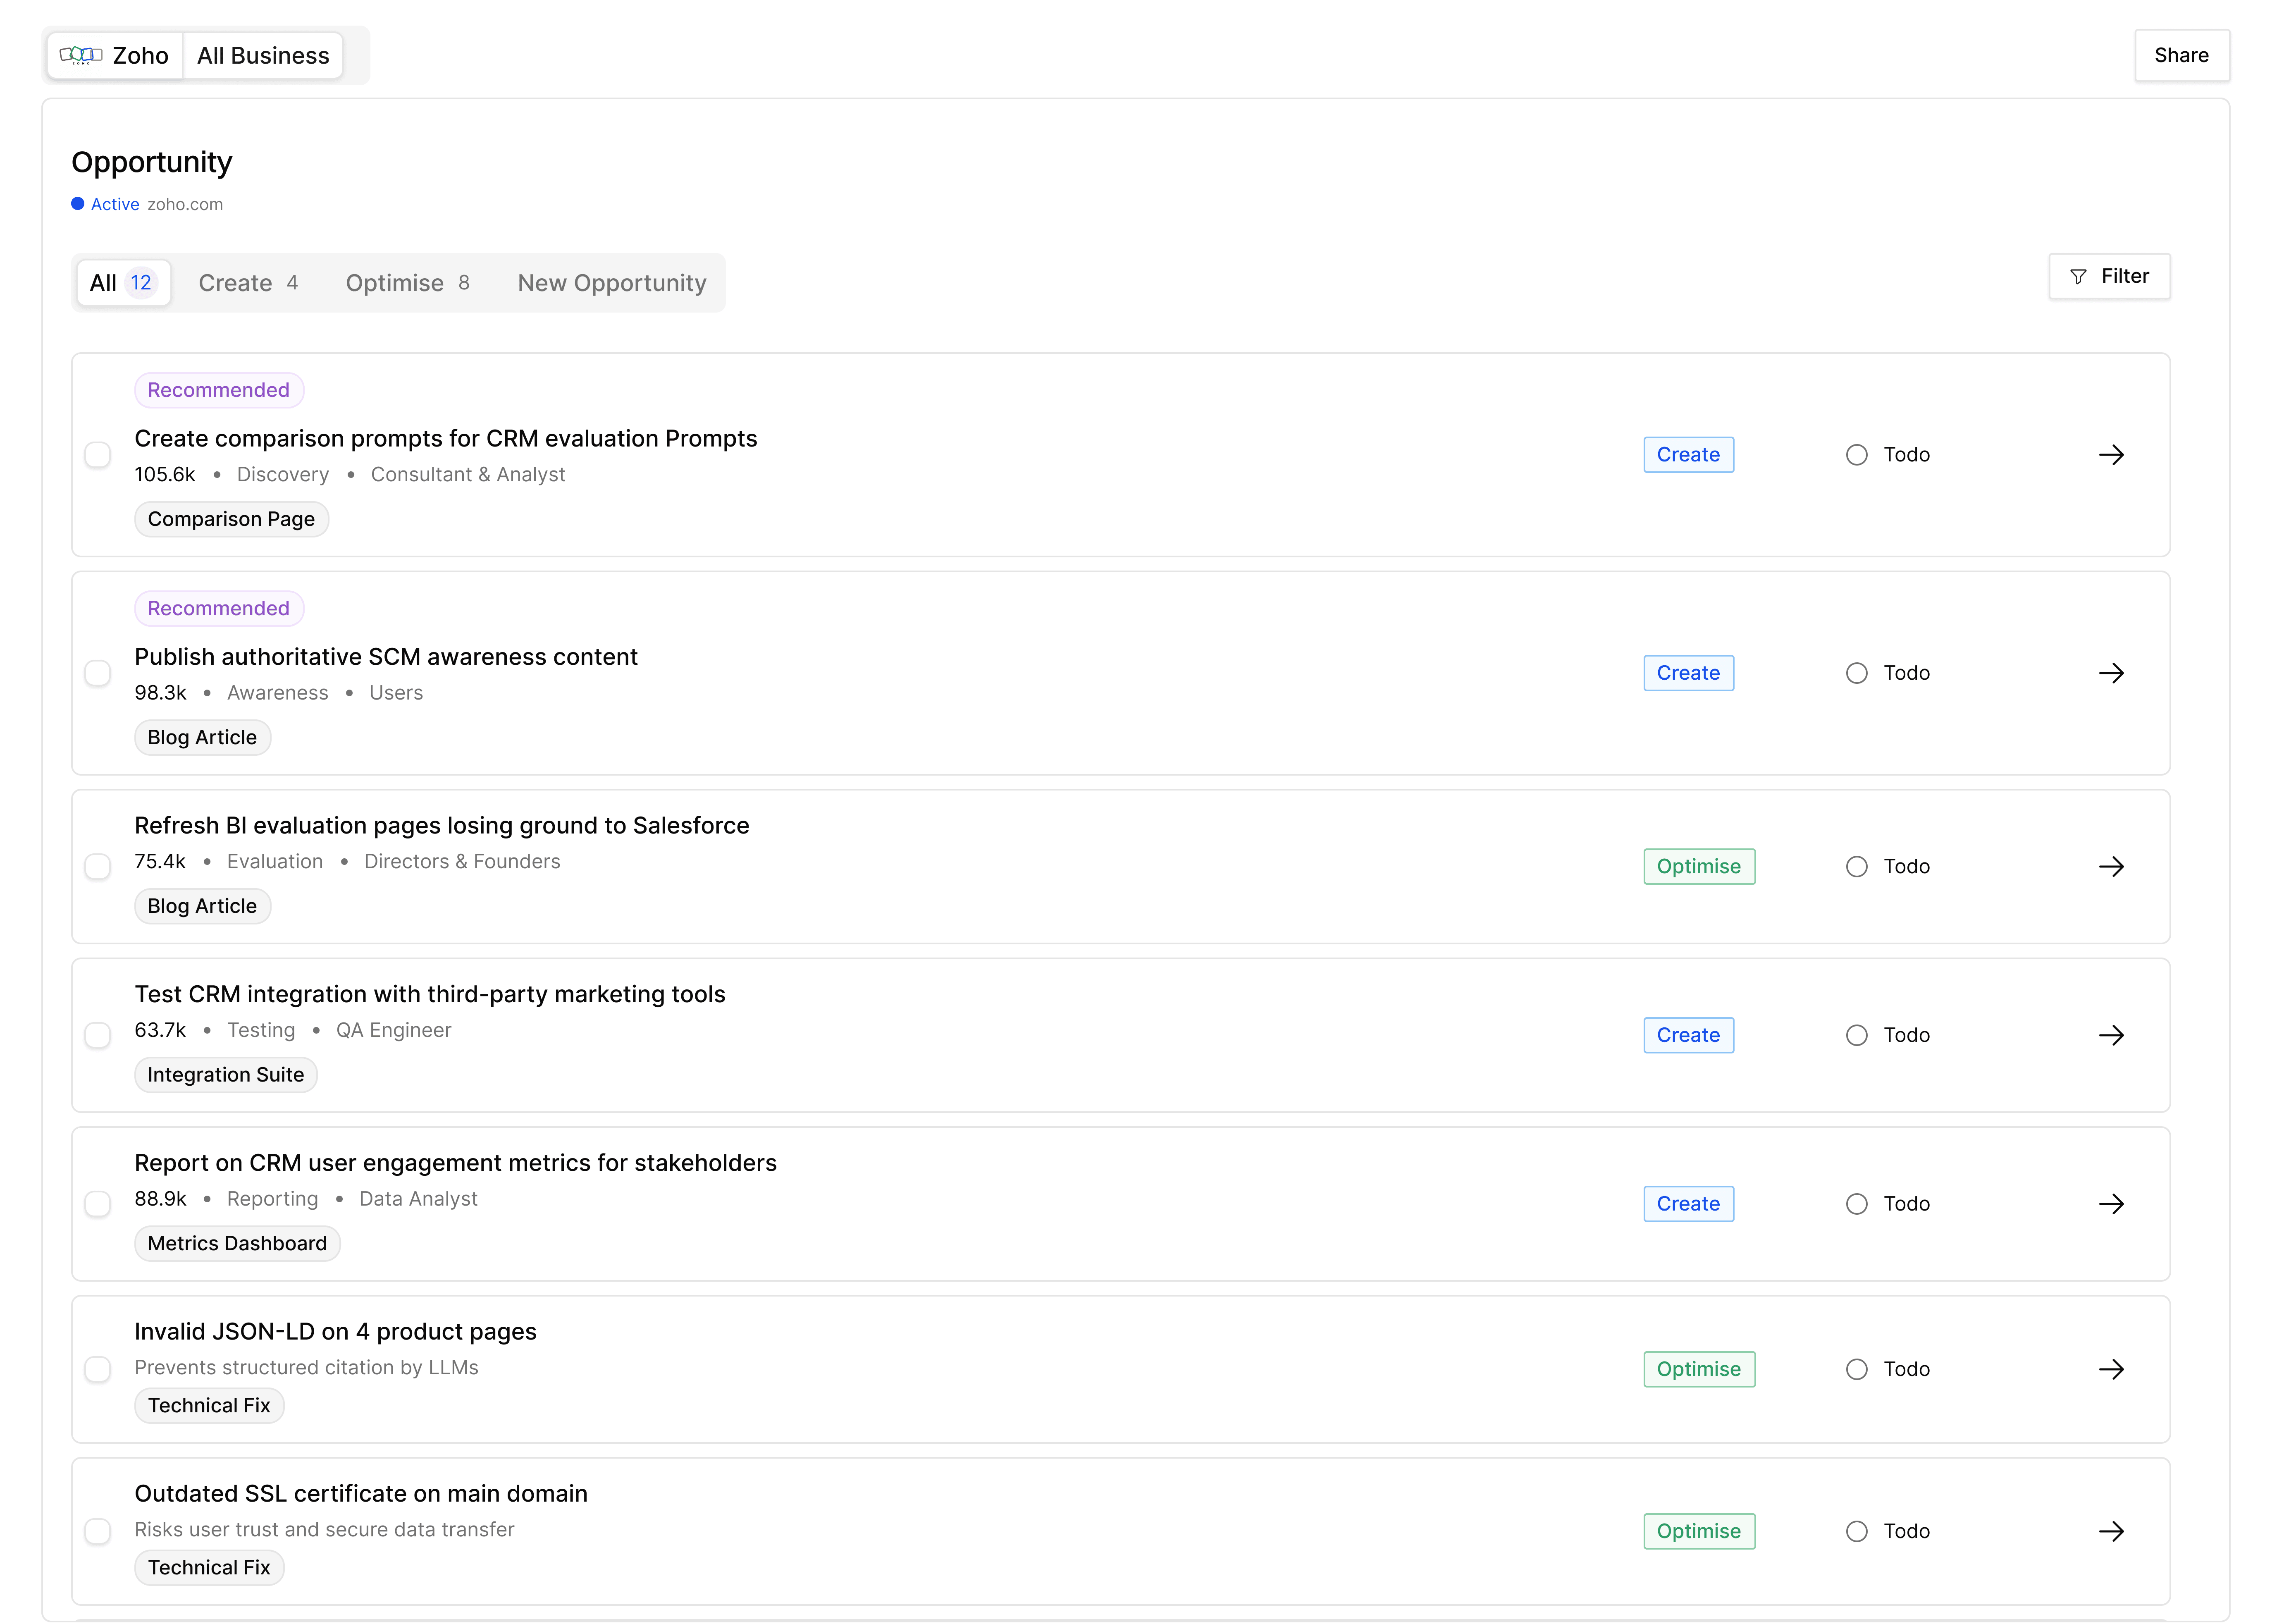Open arrow for CRM evaluation Prompts opportunity
Screen dimensions: 2272x1624
pos(2111,455)
